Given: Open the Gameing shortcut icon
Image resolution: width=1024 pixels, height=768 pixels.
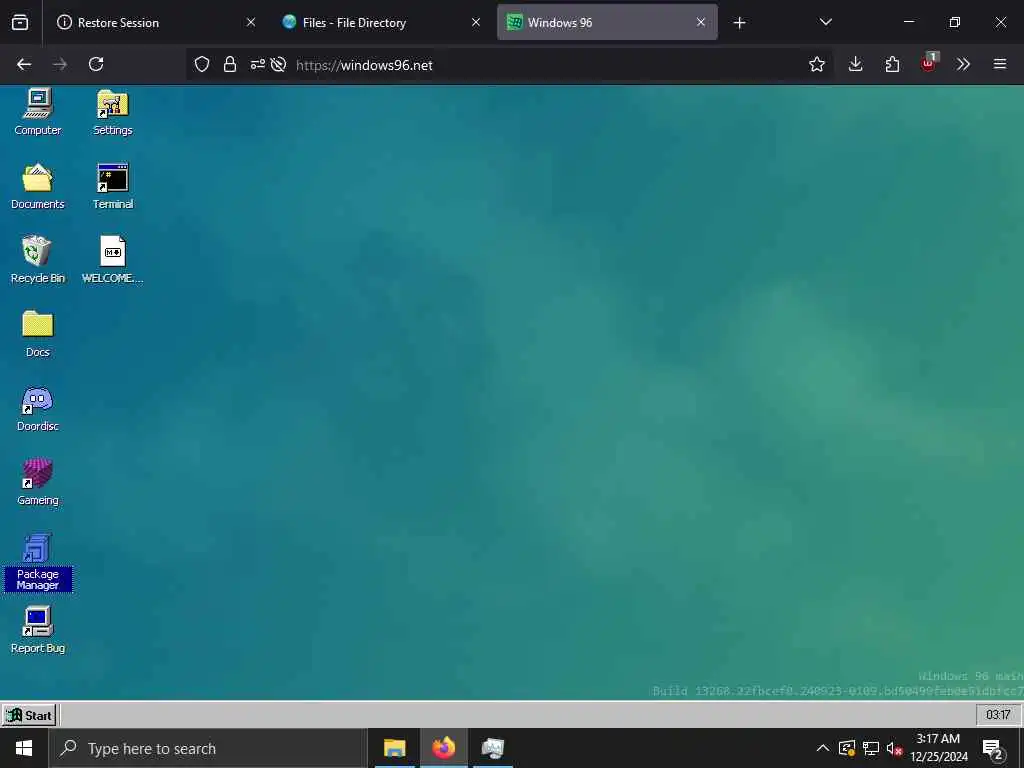Looking at the screenshot, I should click(x=37, y=481).
